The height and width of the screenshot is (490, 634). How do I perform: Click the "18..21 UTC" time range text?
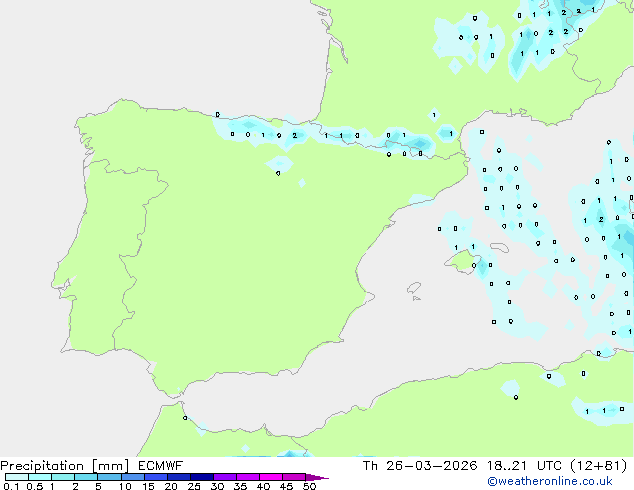coord(524,465)
